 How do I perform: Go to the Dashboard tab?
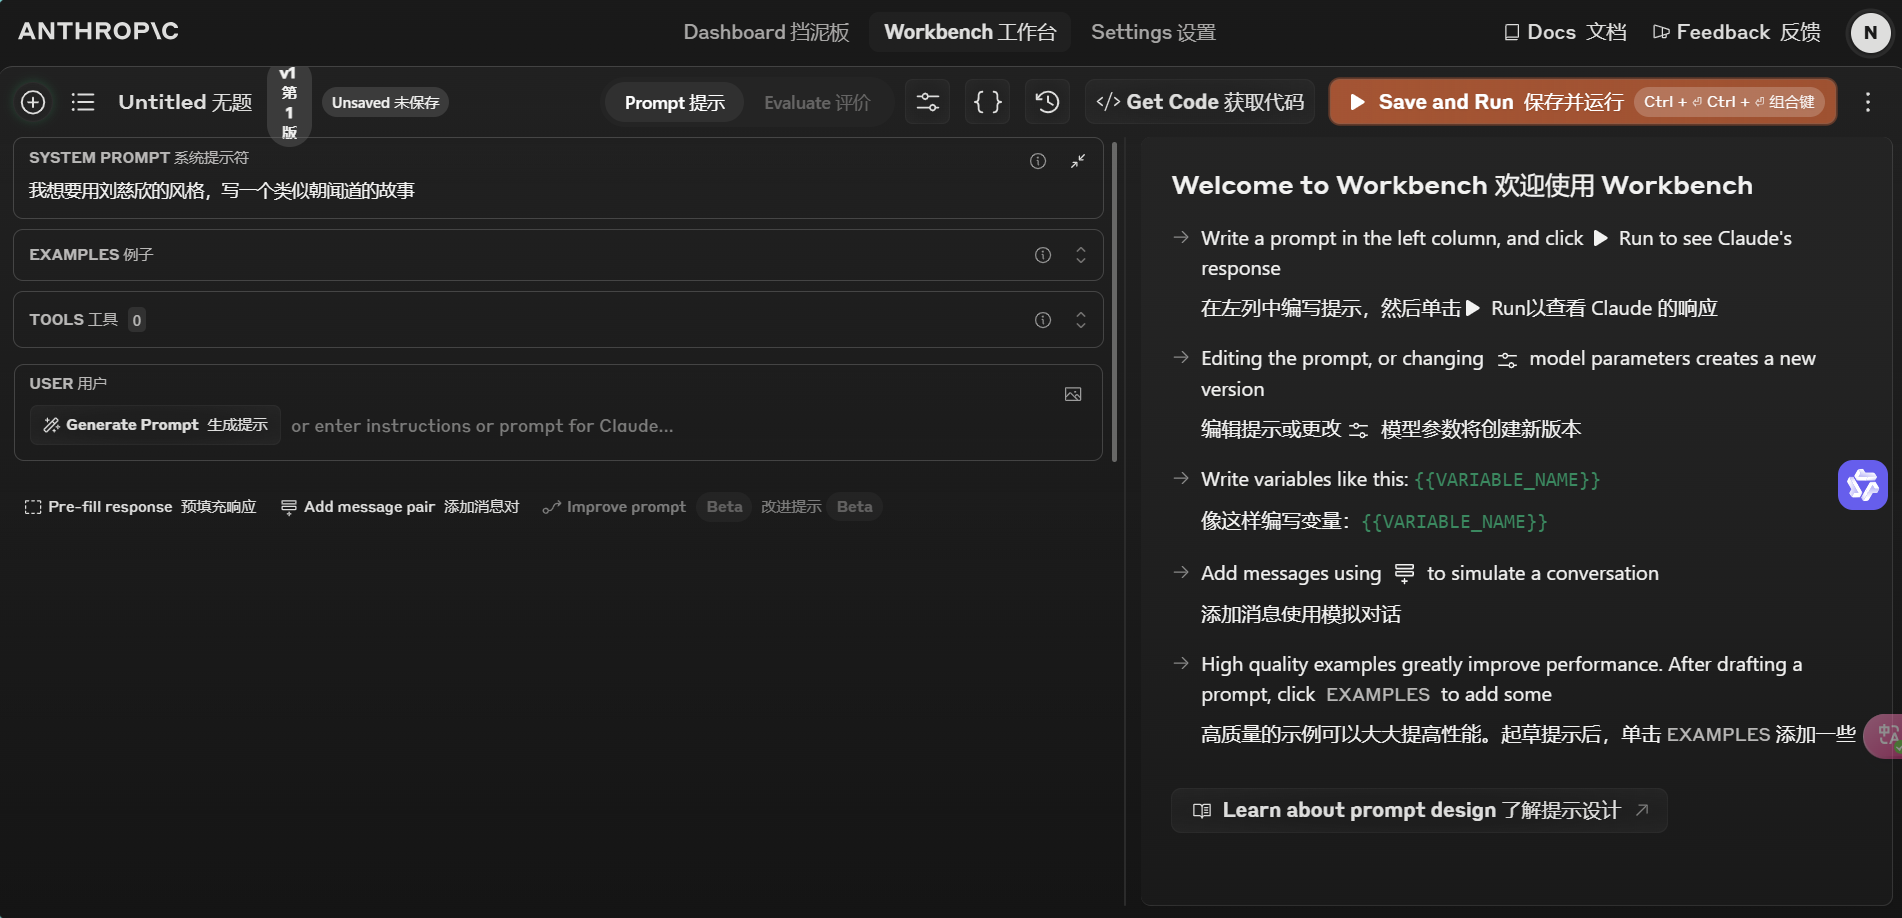click(766, 32)
